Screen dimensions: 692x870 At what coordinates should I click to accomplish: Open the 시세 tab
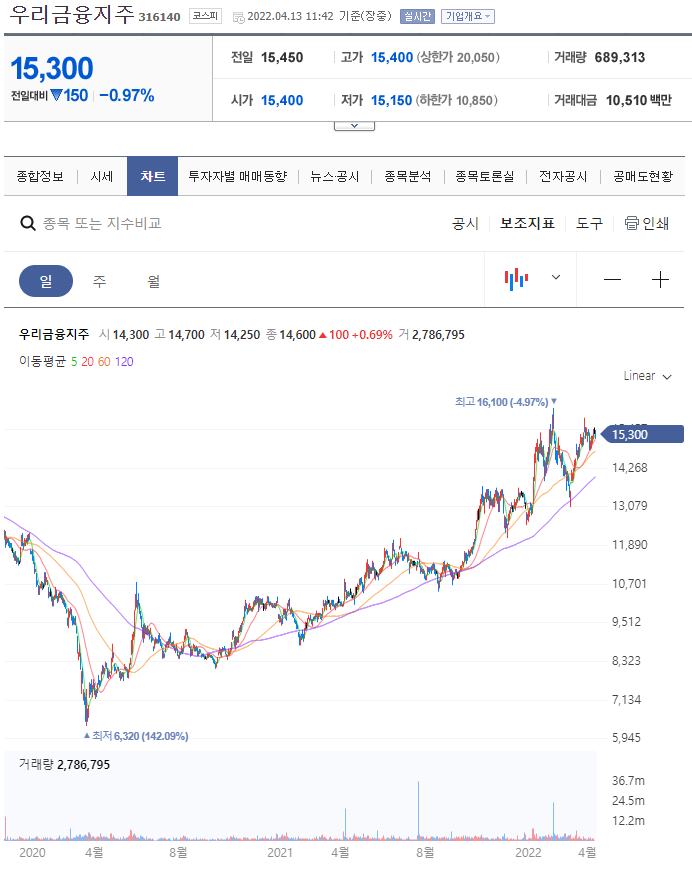click(x=102, y=176)
